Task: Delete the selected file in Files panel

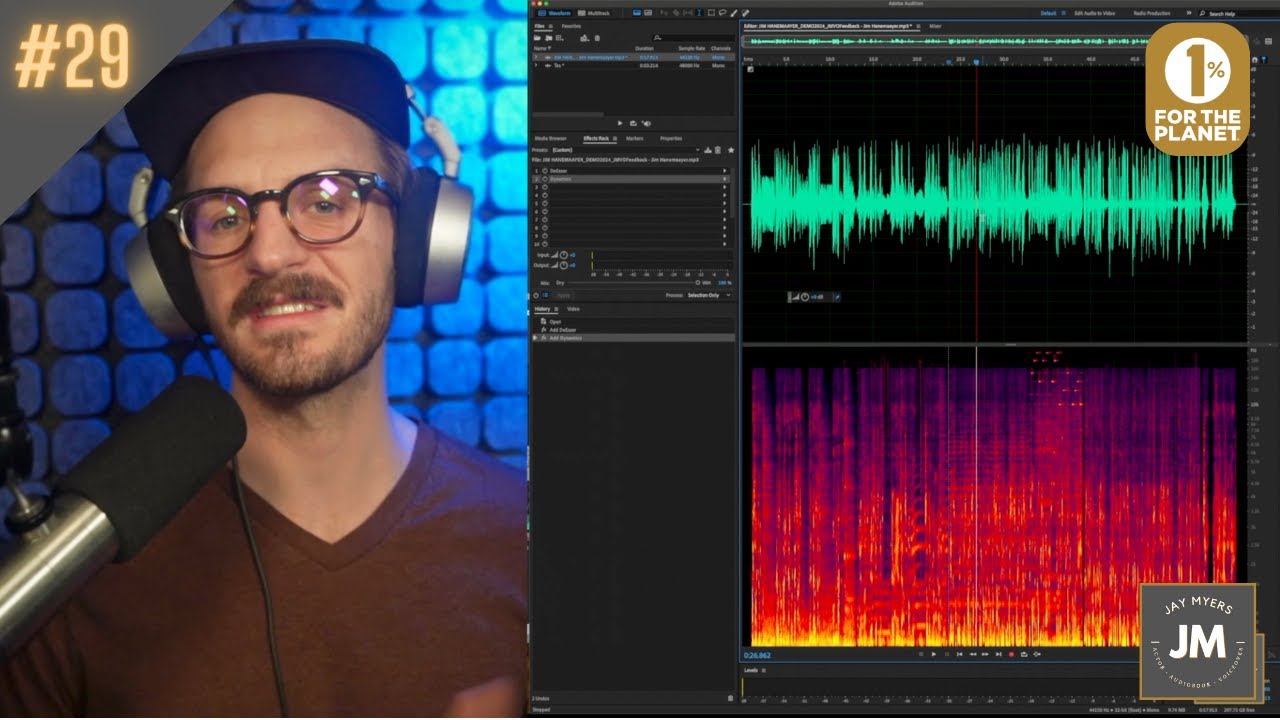Action: coord(597,37)
